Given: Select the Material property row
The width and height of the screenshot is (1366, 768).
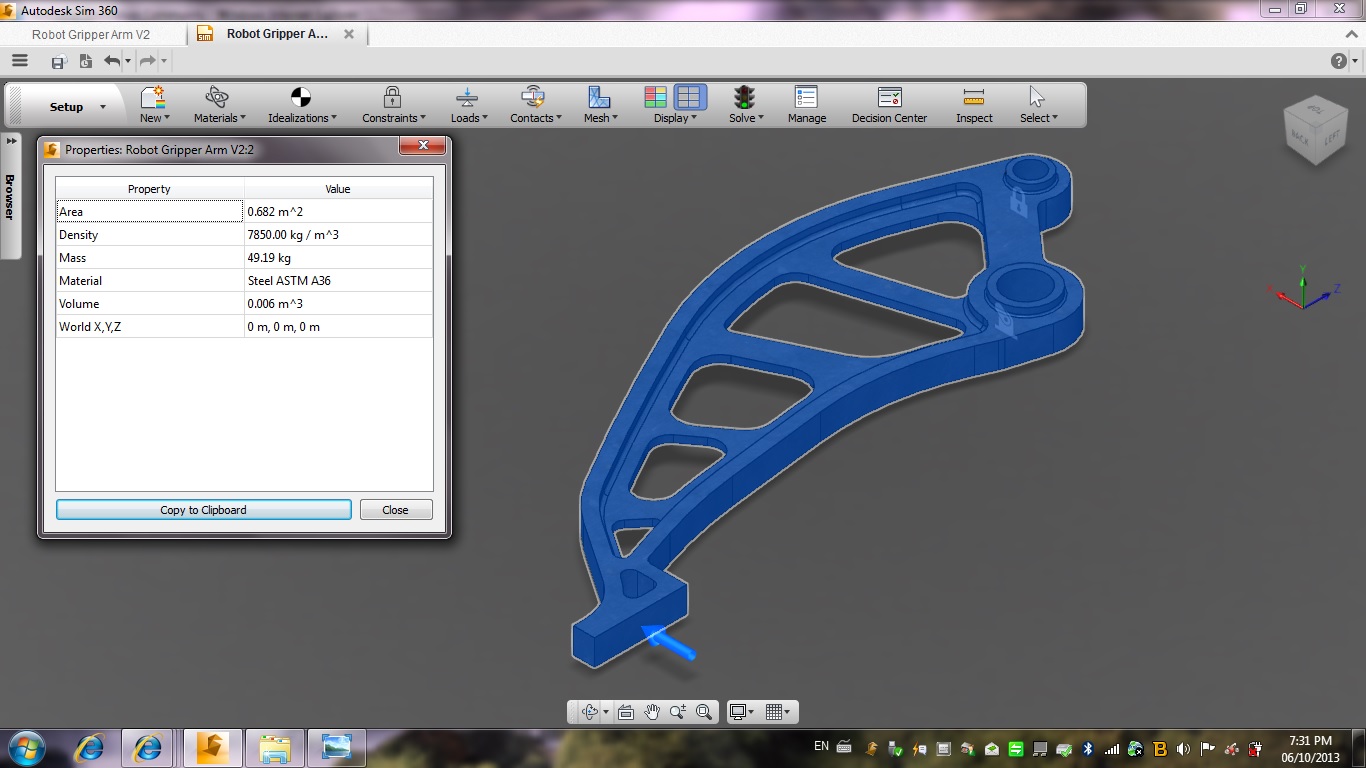Looking at the screenshot, I should [150, 281].
